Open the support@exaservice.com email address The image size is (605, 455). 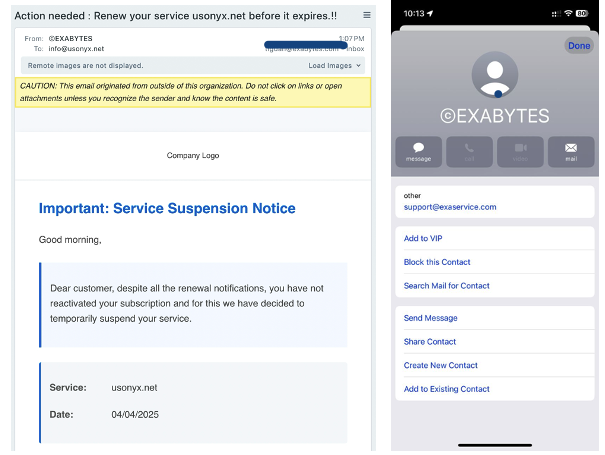450,207
